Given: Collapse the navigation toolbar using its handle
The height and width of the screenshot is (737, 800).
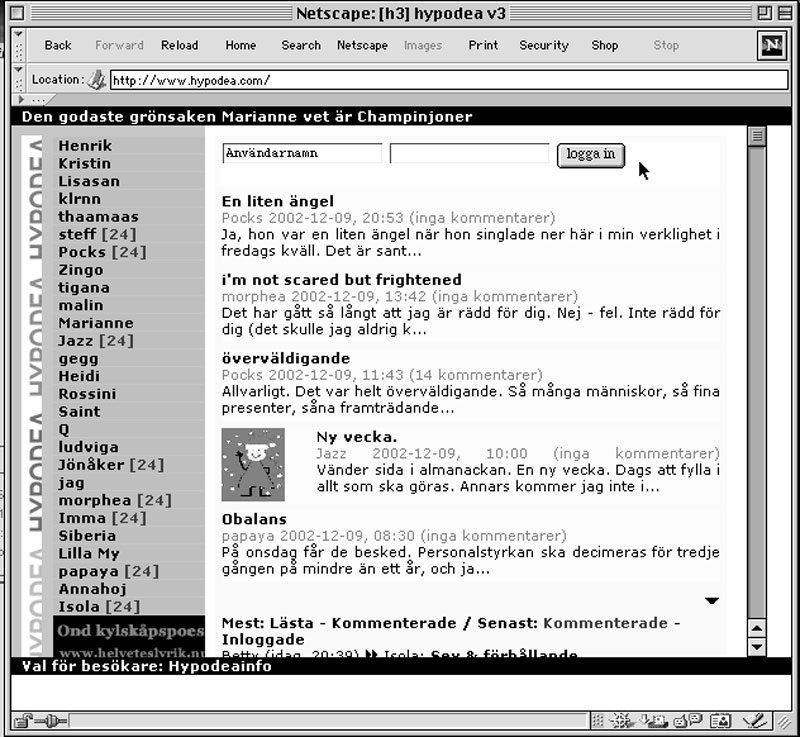Looking at the screenshot, I should (x=18, y=46).
